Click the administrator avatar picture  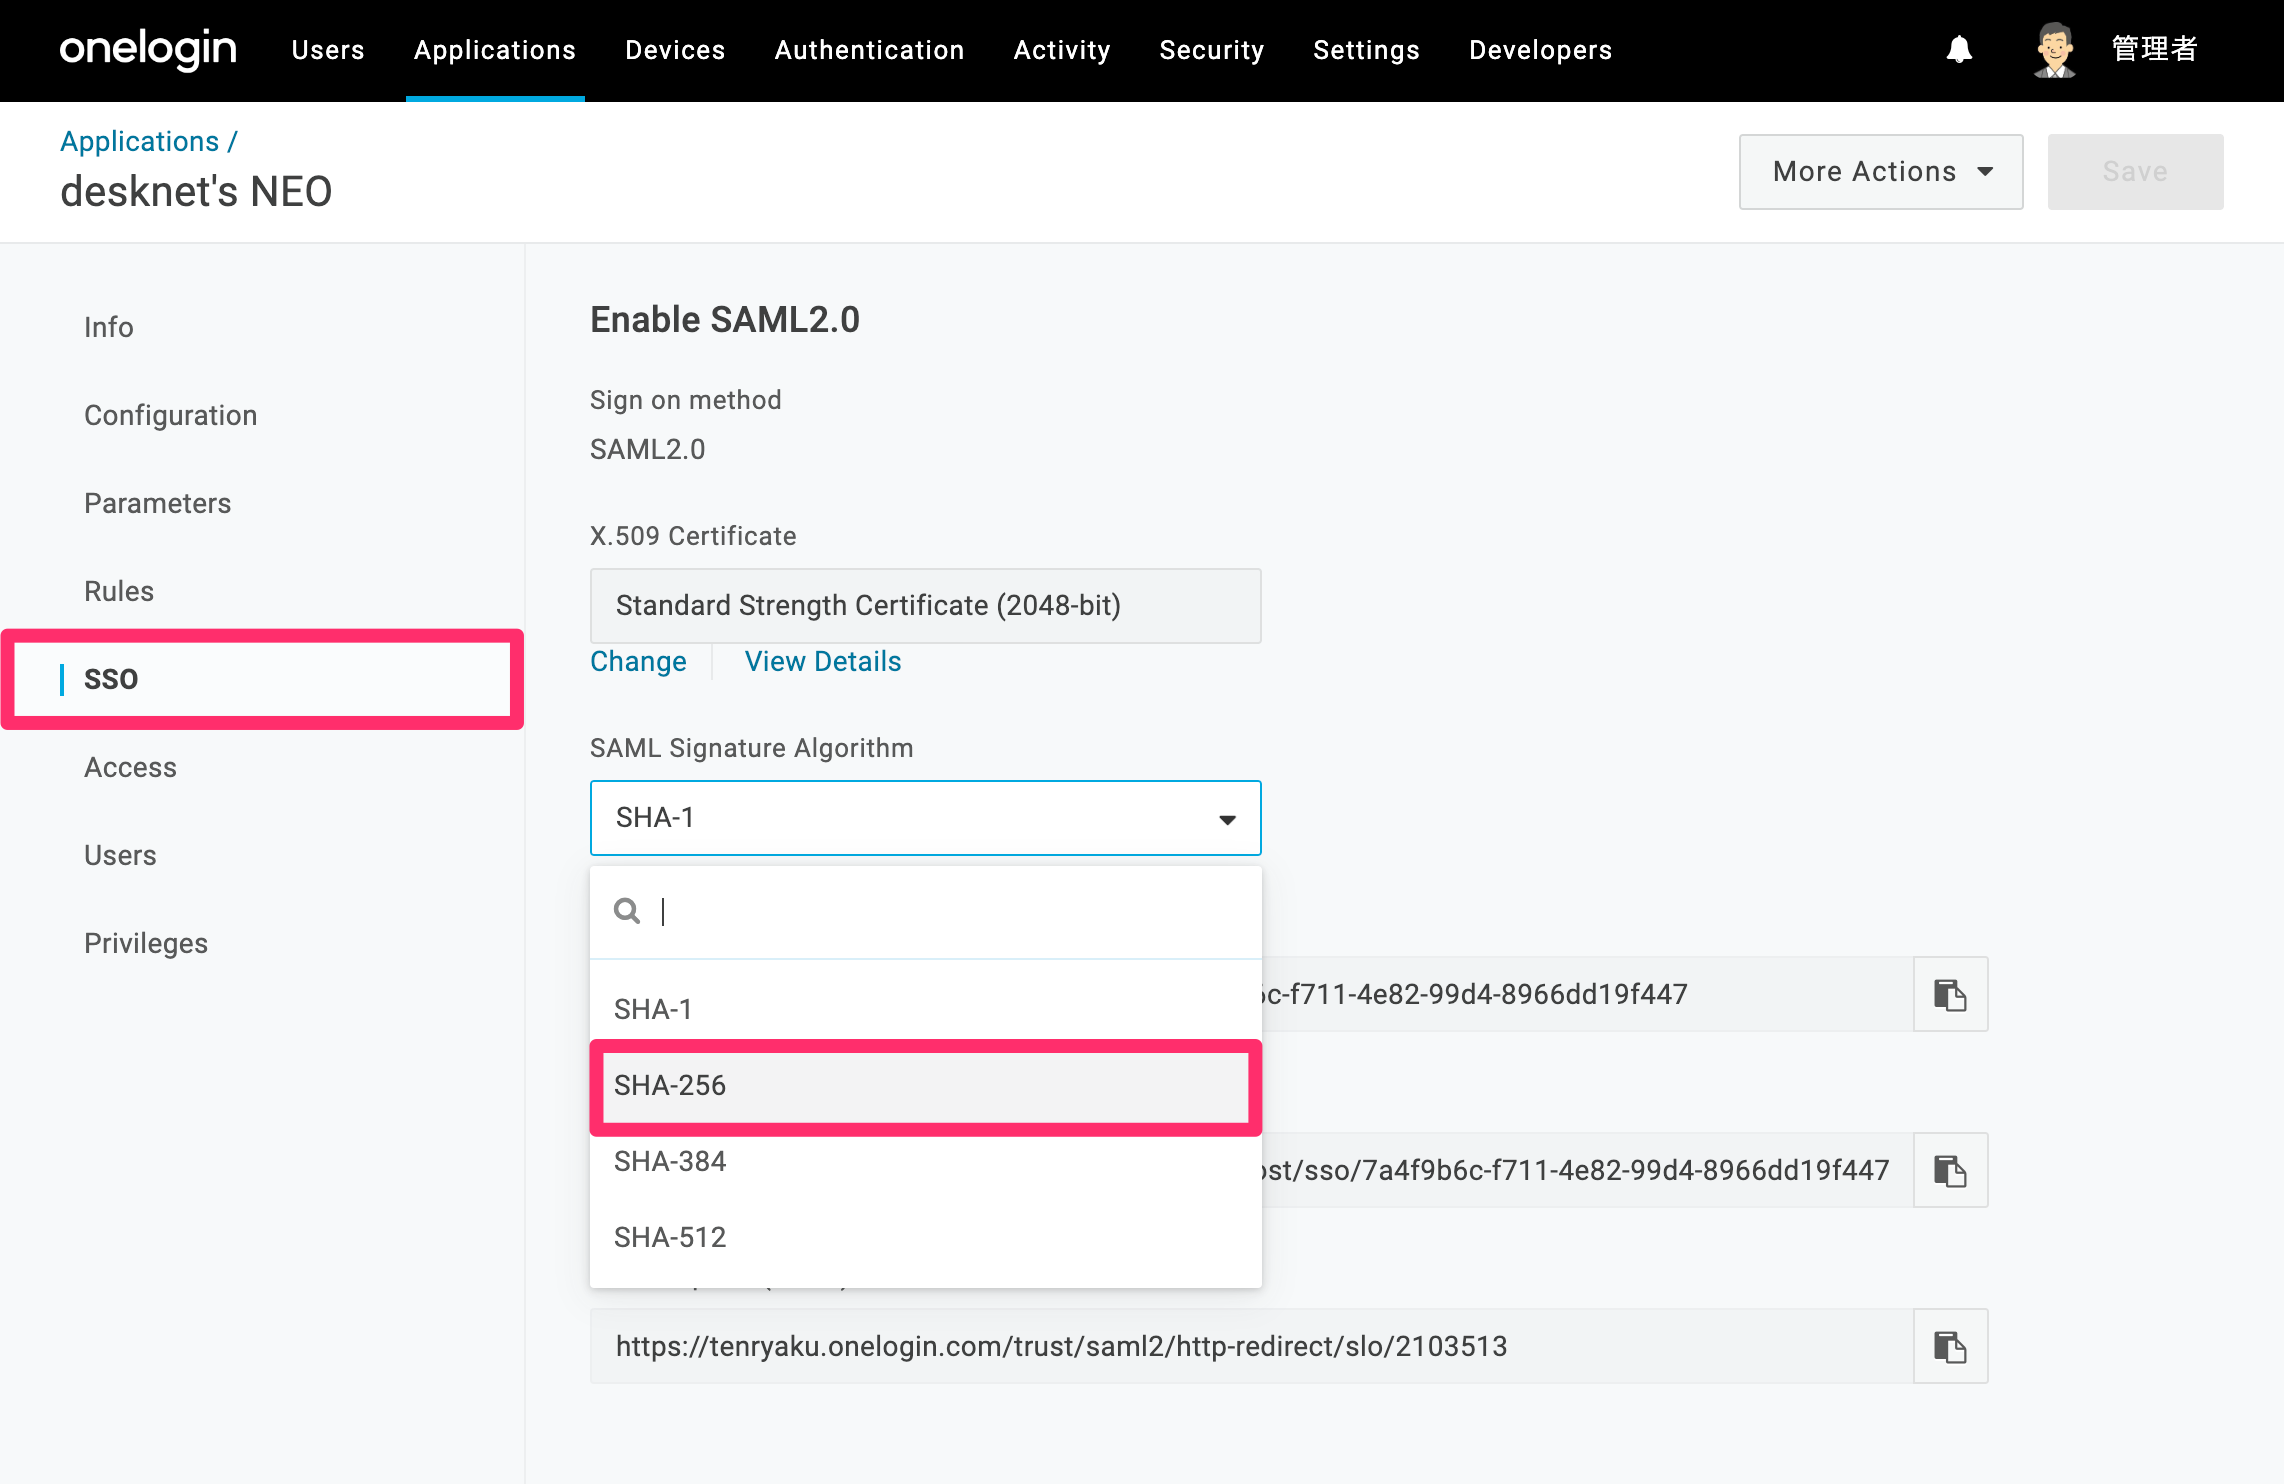2054,50
